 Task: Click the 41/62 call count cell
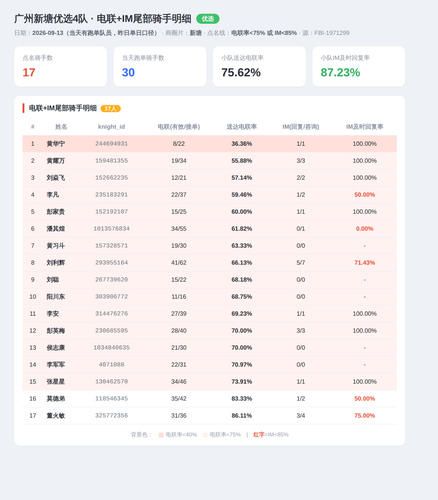pos(179,263)
